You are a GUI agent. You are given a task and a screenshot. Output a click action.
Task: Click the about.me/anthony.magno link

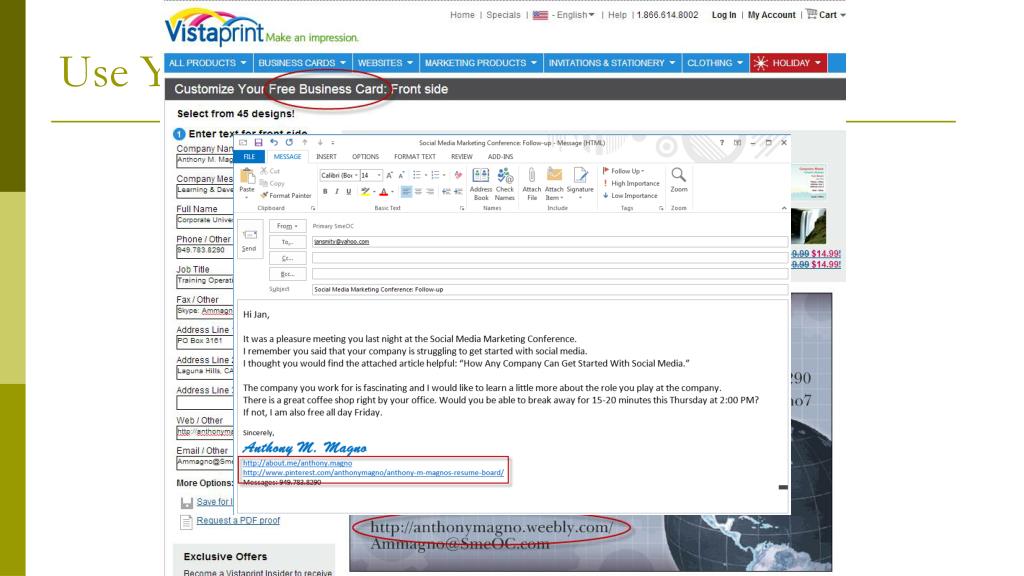(297, 463)
